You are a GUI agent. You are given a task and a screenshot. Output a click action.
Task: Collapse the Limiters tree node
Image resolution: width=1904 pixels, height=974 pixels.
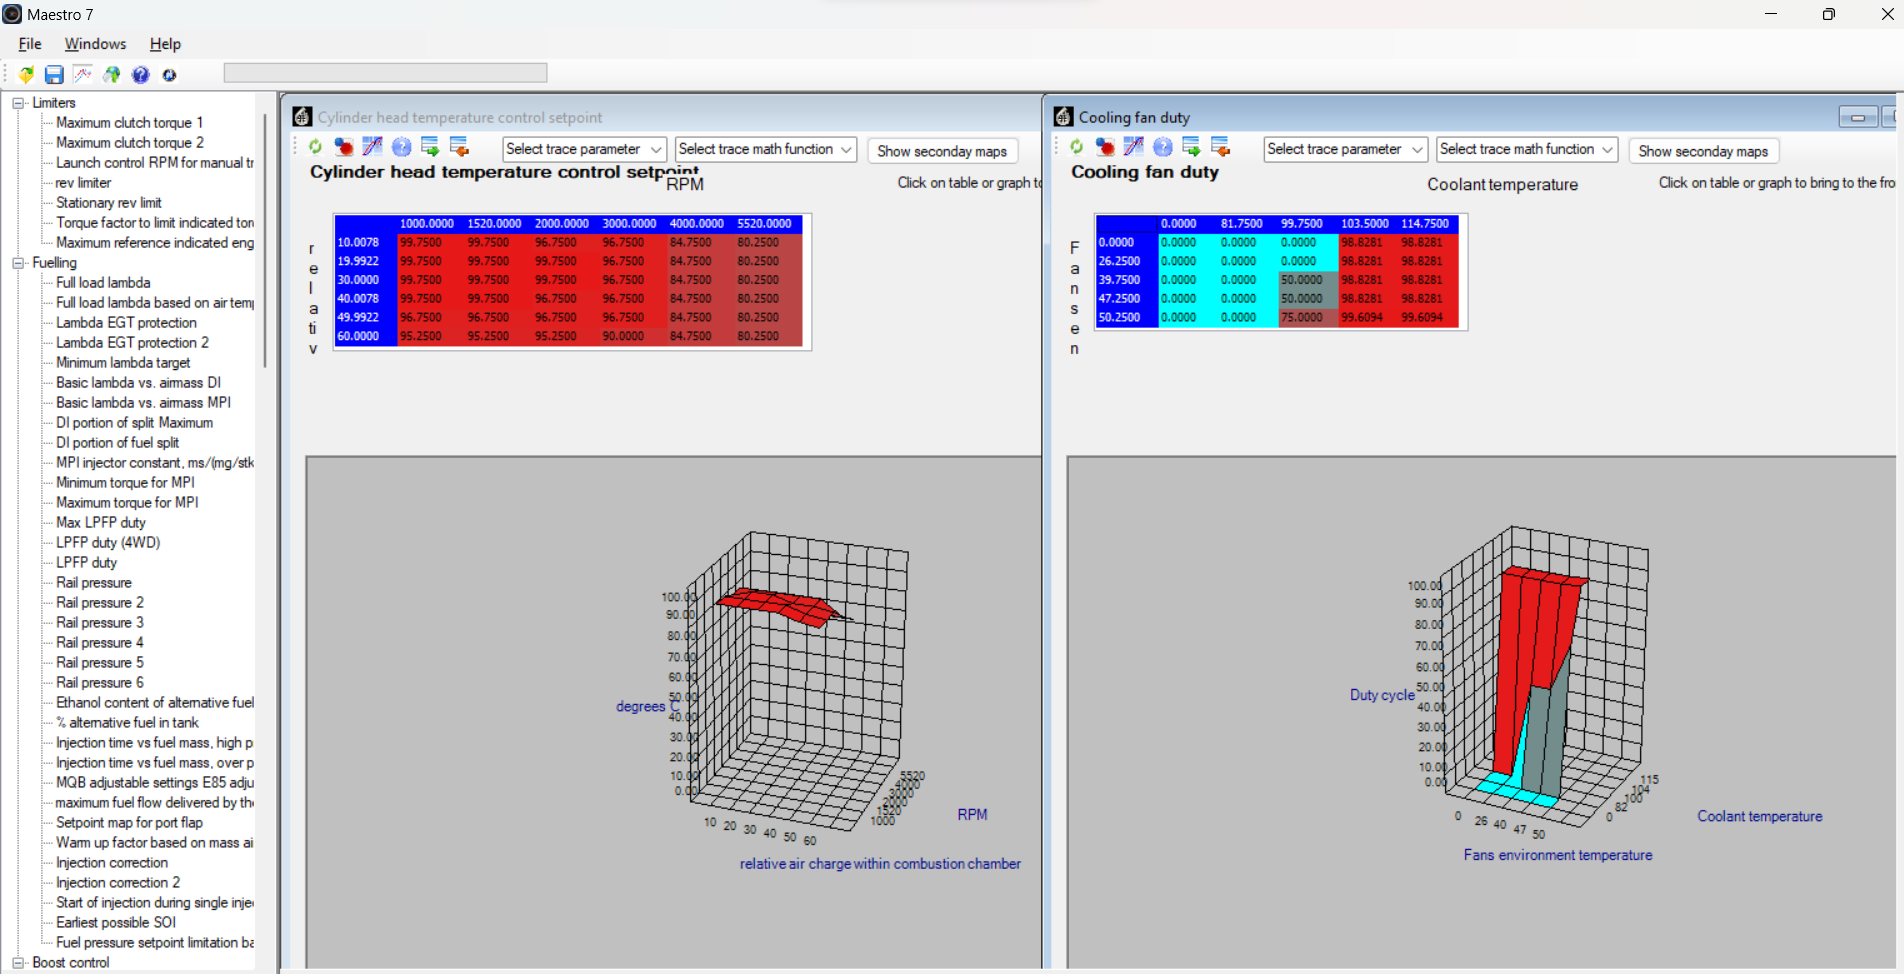(18, 103)
